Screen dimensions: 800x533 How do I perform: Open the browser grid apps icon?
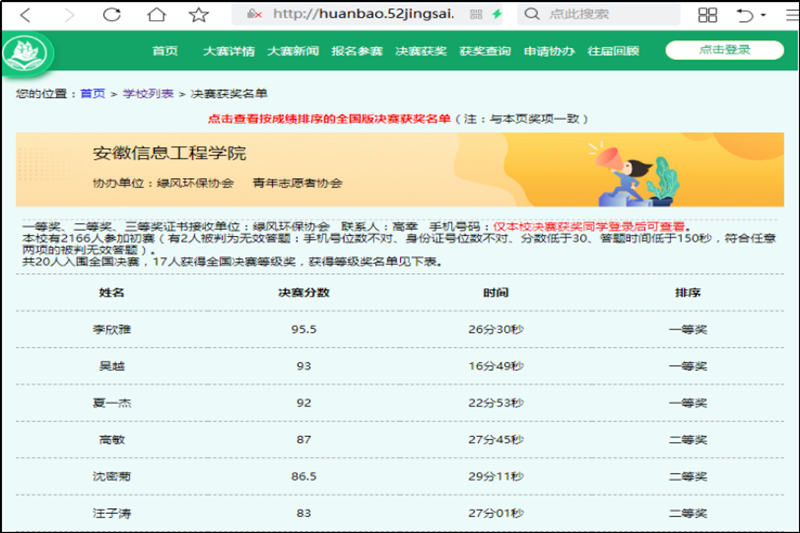pos(708,15)
